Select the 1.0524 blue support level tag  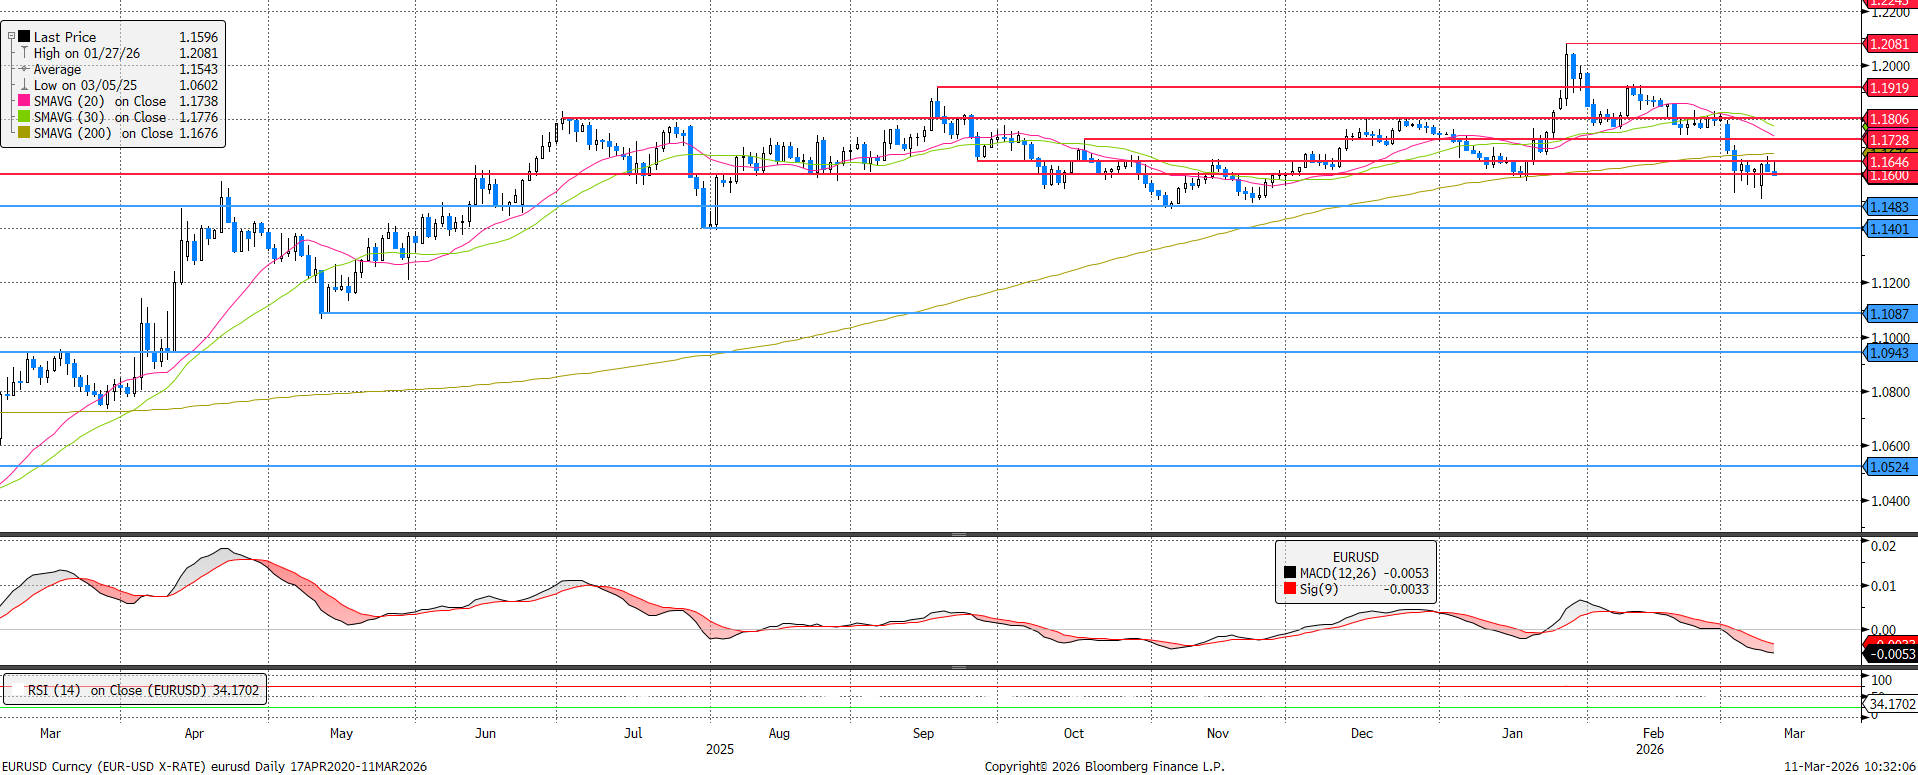pos(1888,467)
